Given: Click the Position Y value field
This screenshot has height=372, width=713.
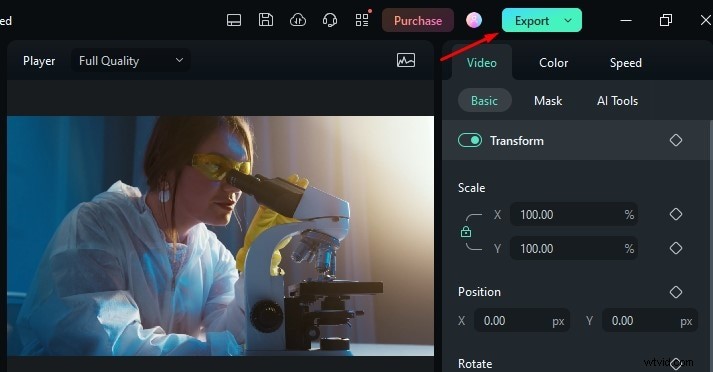Looking at the screenshot, I should coord(649,321).
